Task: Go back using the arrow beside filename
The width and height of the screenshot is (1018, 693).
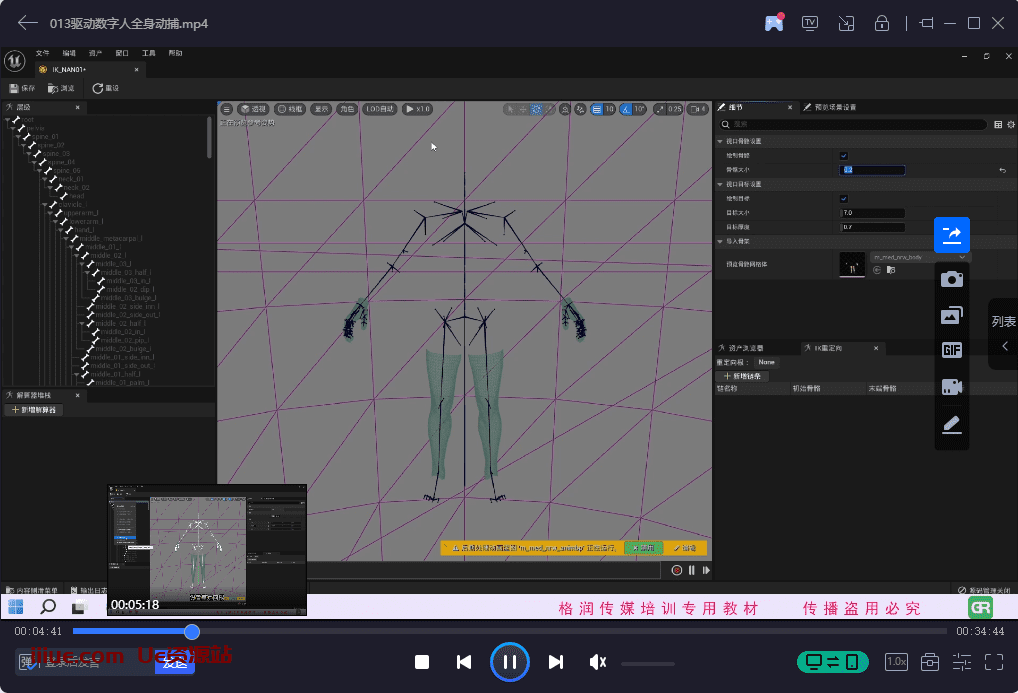Action: point(28,23)
